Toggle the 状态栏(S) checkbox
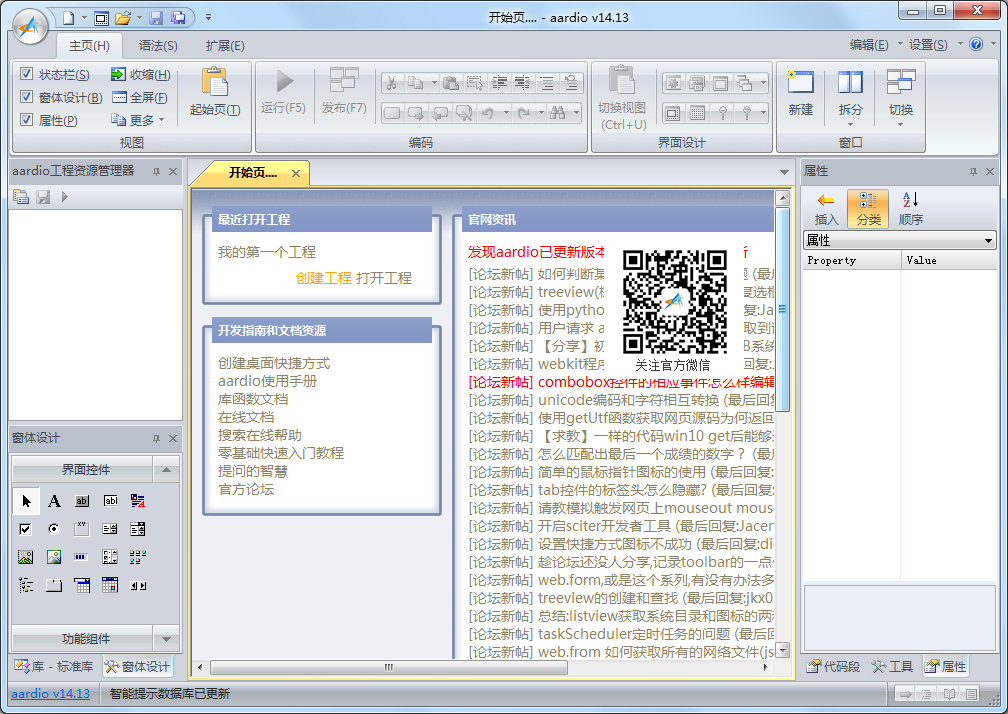This screenshot has width=1008, height=714. tap(26, 74)
